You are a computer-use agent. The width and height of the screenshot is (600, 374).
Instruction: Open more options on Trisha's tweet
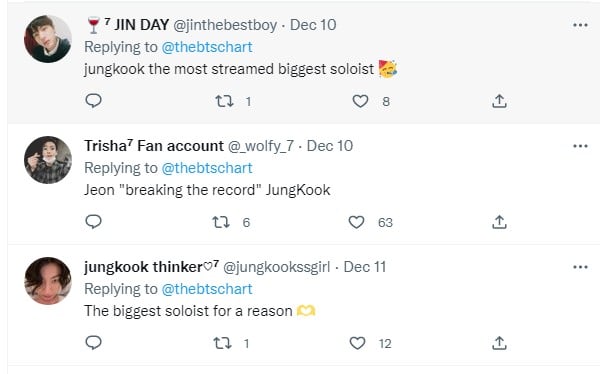(x=580, y=146)
